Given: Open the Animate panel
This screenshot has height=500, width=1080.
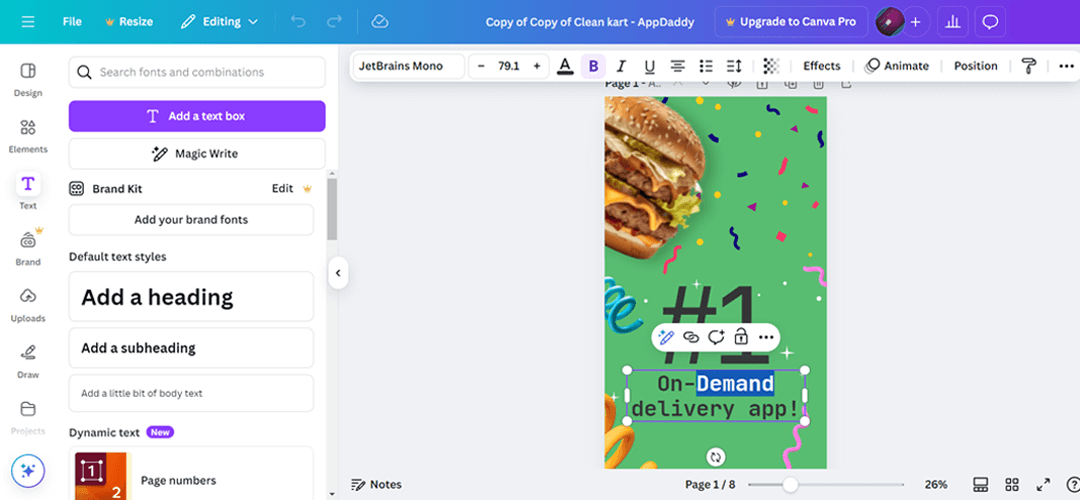Looking at the screenshot, I should [897, 66].
